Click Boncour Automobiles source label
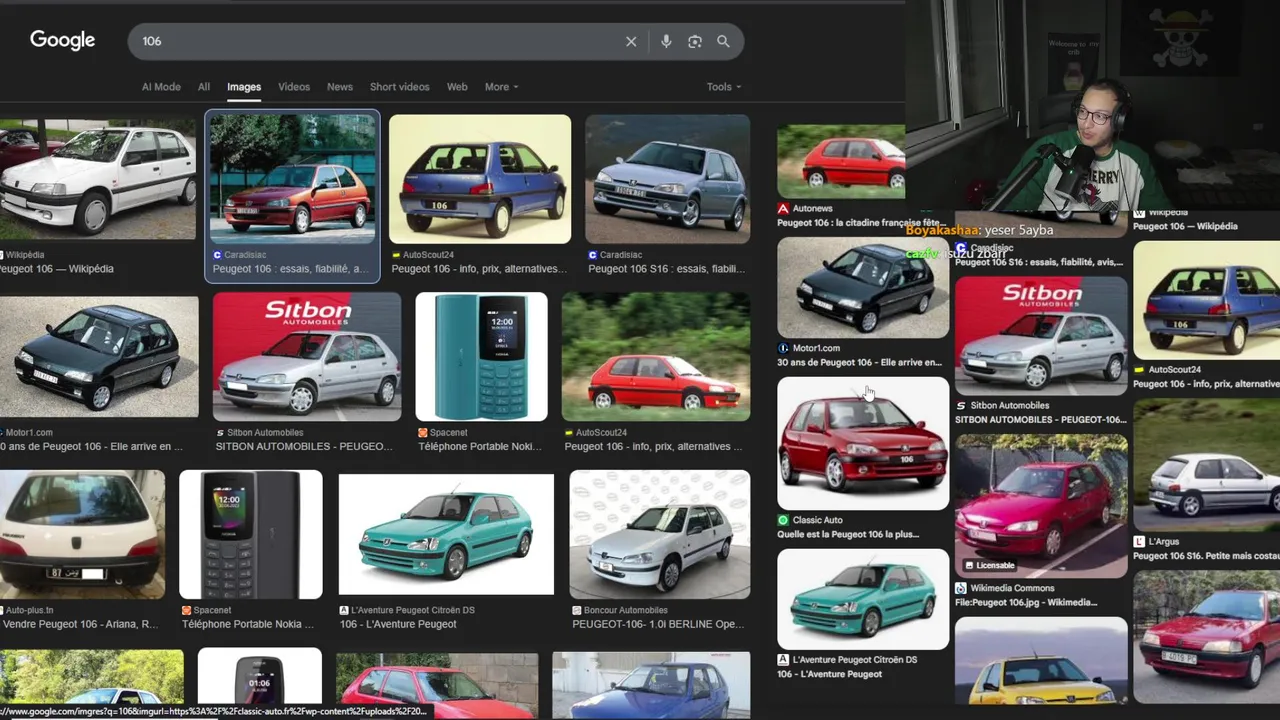The image size is (1280, 720). (625, 610)
